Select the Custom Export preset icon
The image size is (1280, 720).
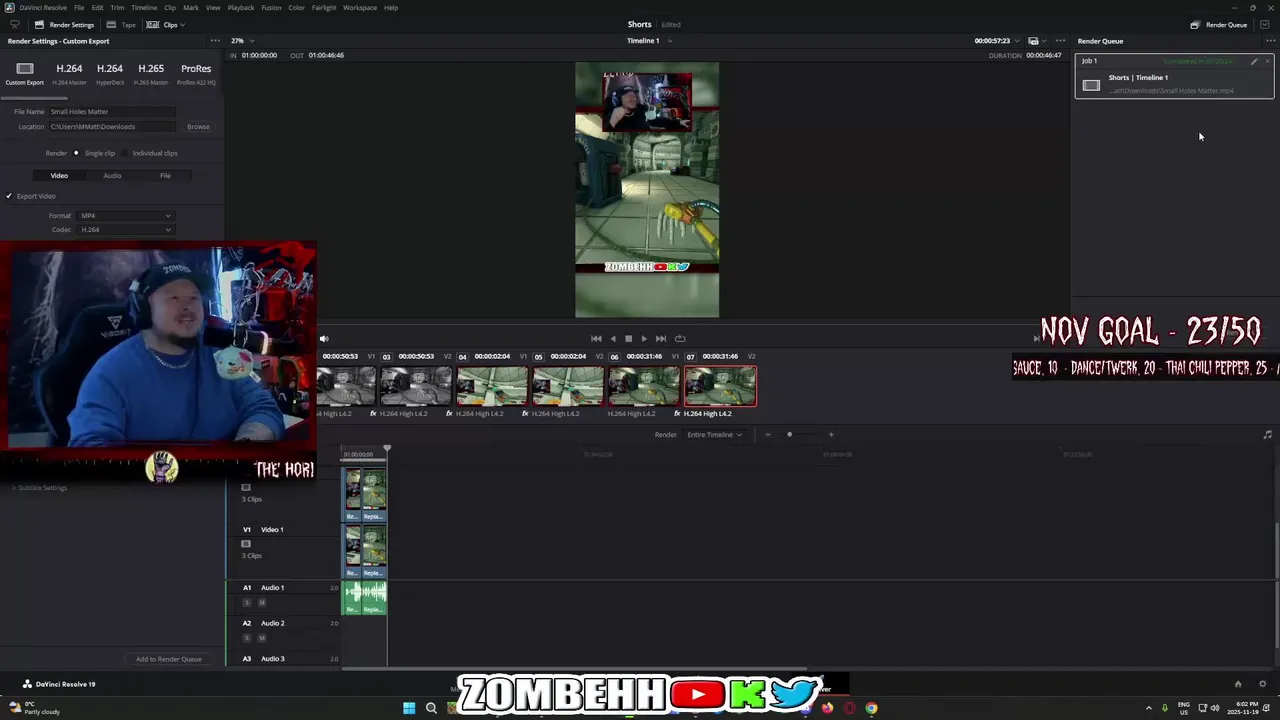pos(25,69)
